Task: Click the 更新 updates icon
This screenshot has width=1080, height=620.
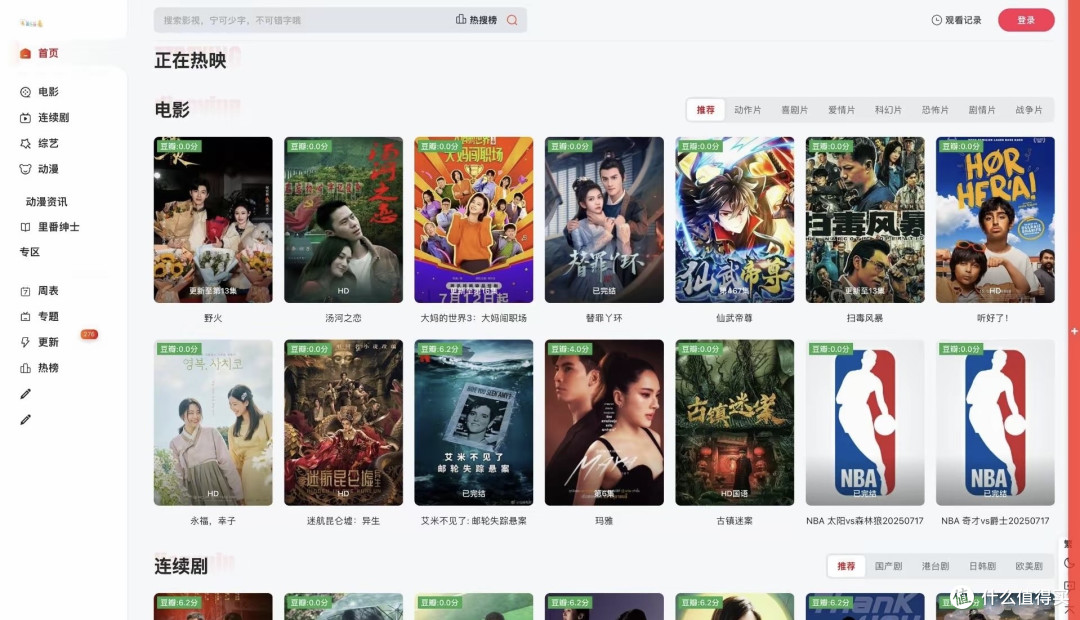Action: pos(25,342)
